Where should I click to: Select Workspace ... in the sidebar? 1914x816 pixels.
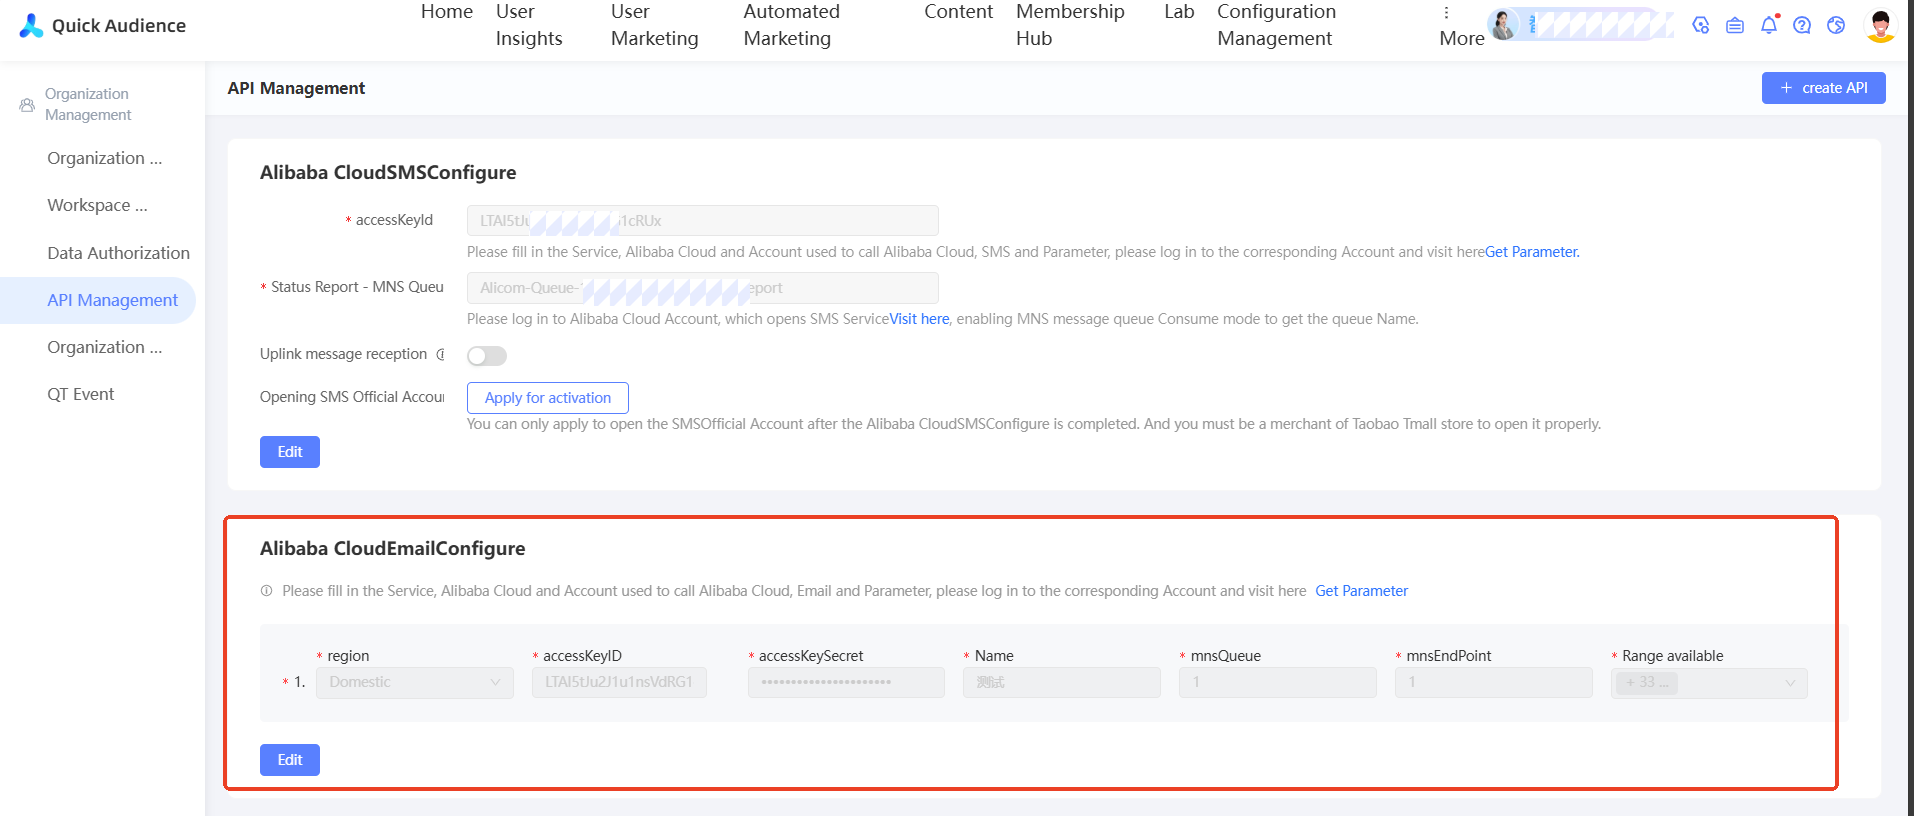97,205
